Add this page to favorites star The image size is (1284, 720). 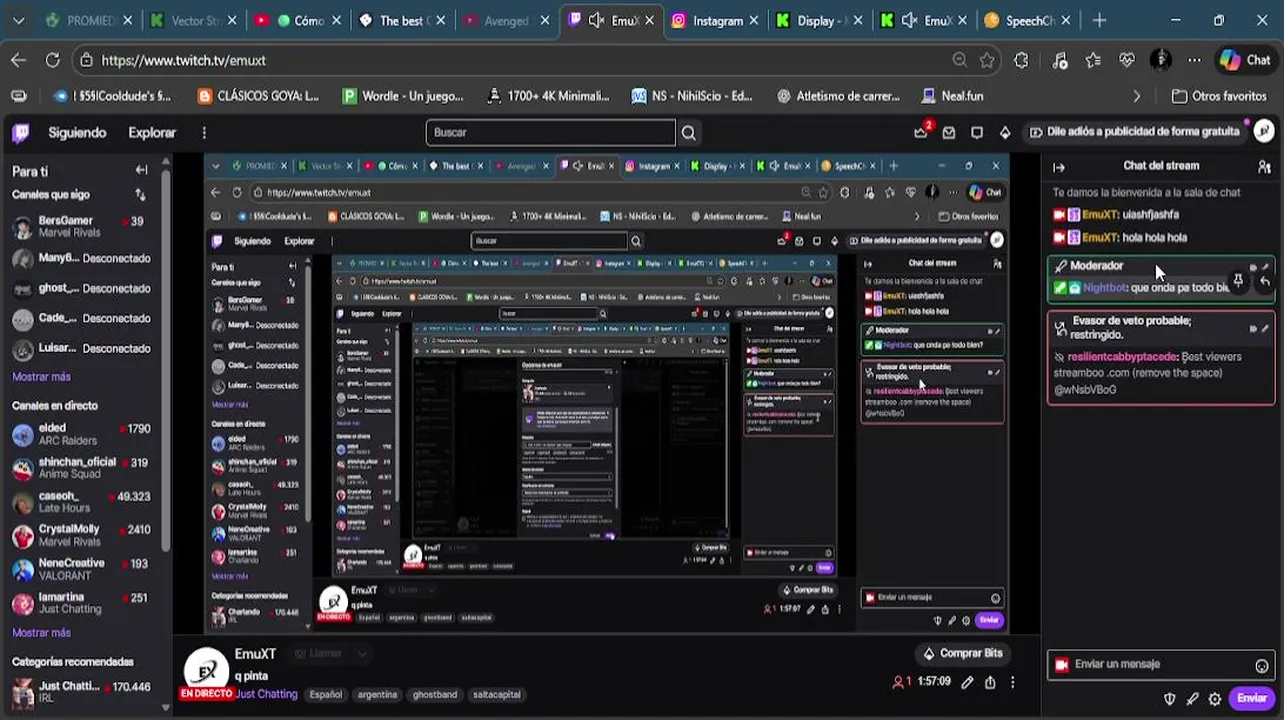click(x=987, y=60)
